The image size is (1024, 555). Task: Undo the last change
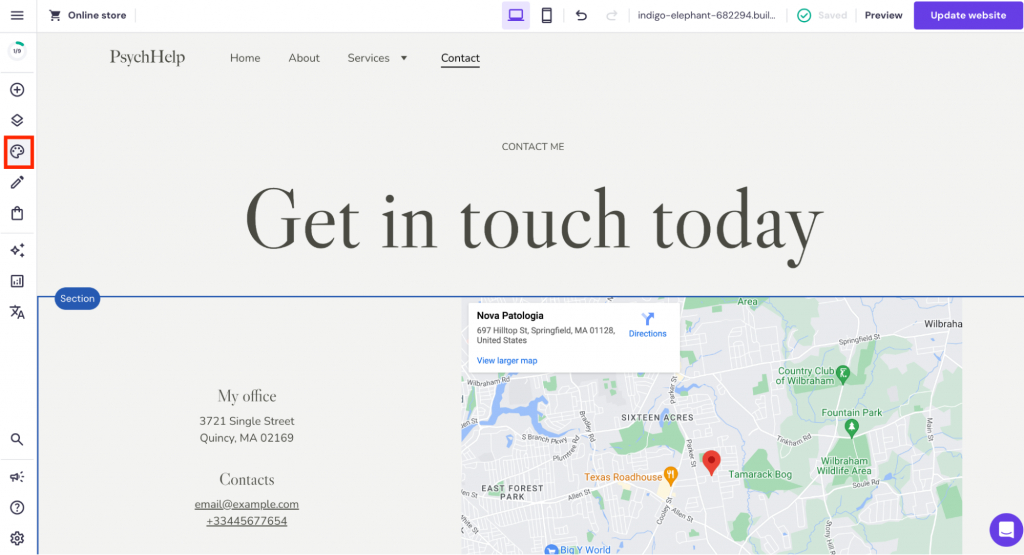581,15
